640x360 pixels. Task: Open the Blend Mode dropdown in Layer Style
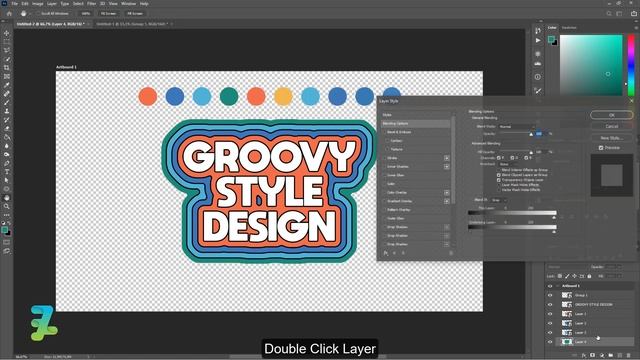pos(516,127)
